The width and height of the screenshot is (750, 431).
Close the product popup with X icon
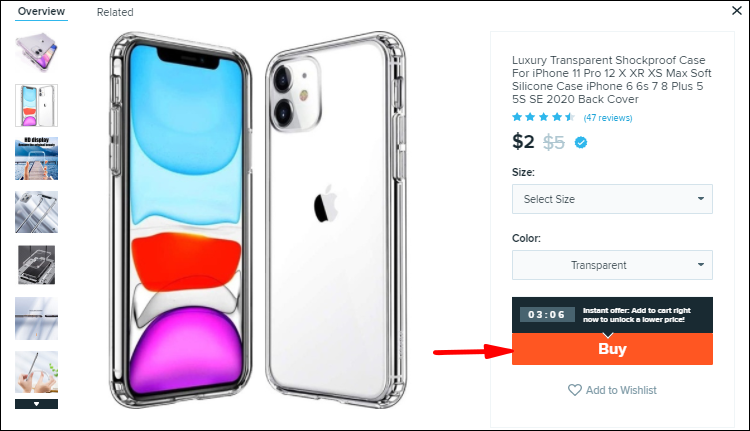(x=735, y=12)
